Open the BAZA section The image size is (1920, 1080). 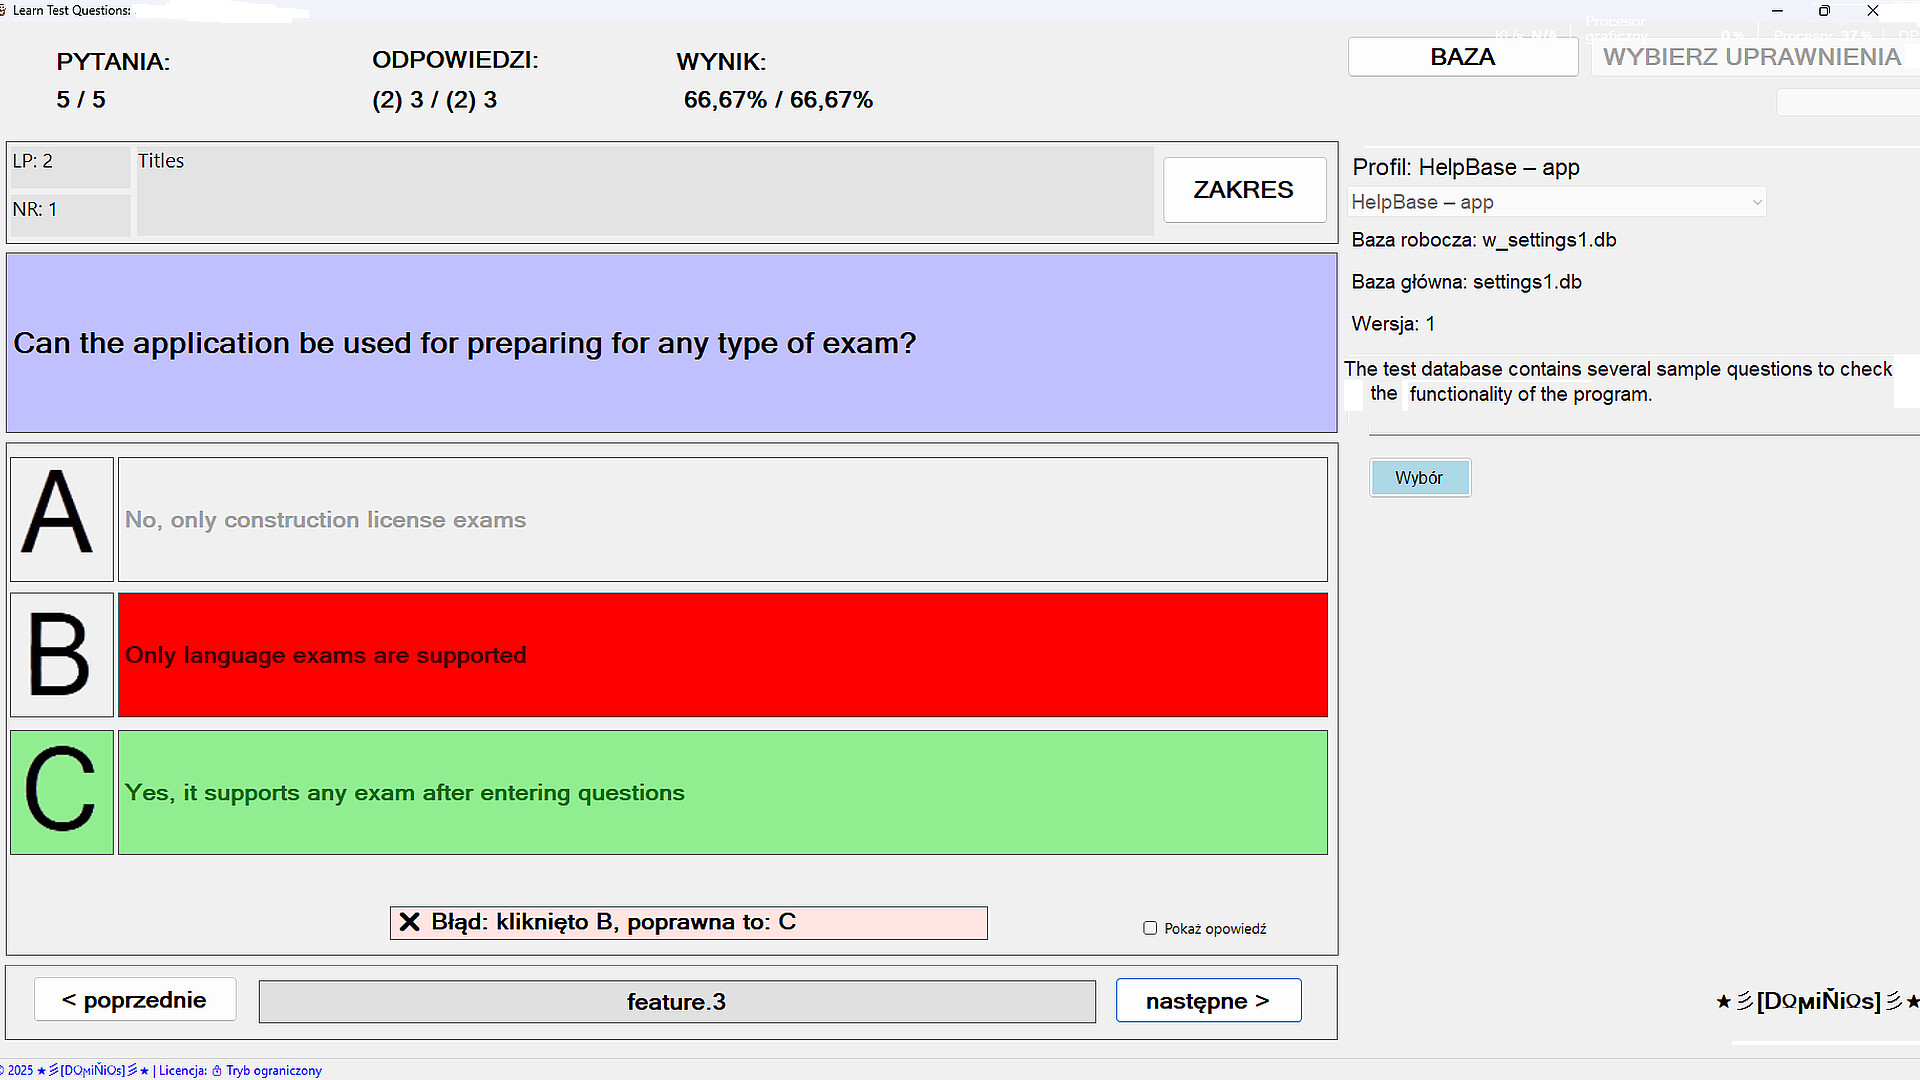pos(1463,56)
